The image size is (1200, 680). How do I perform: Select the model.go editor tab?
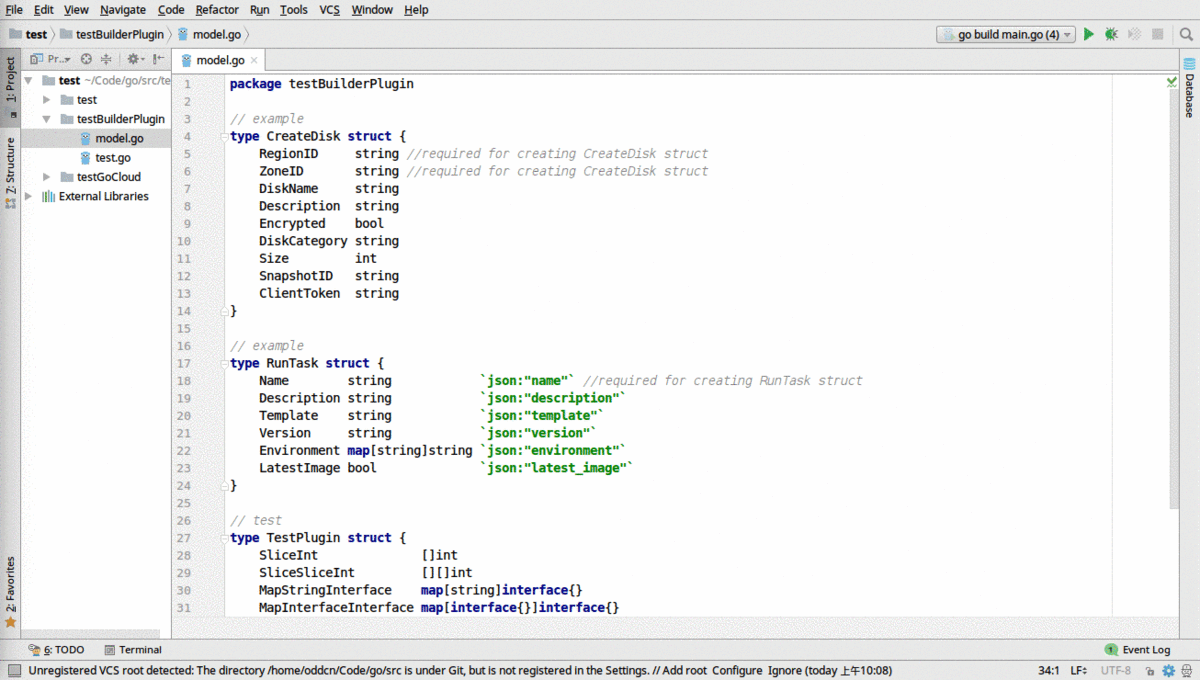pos(219,60)
